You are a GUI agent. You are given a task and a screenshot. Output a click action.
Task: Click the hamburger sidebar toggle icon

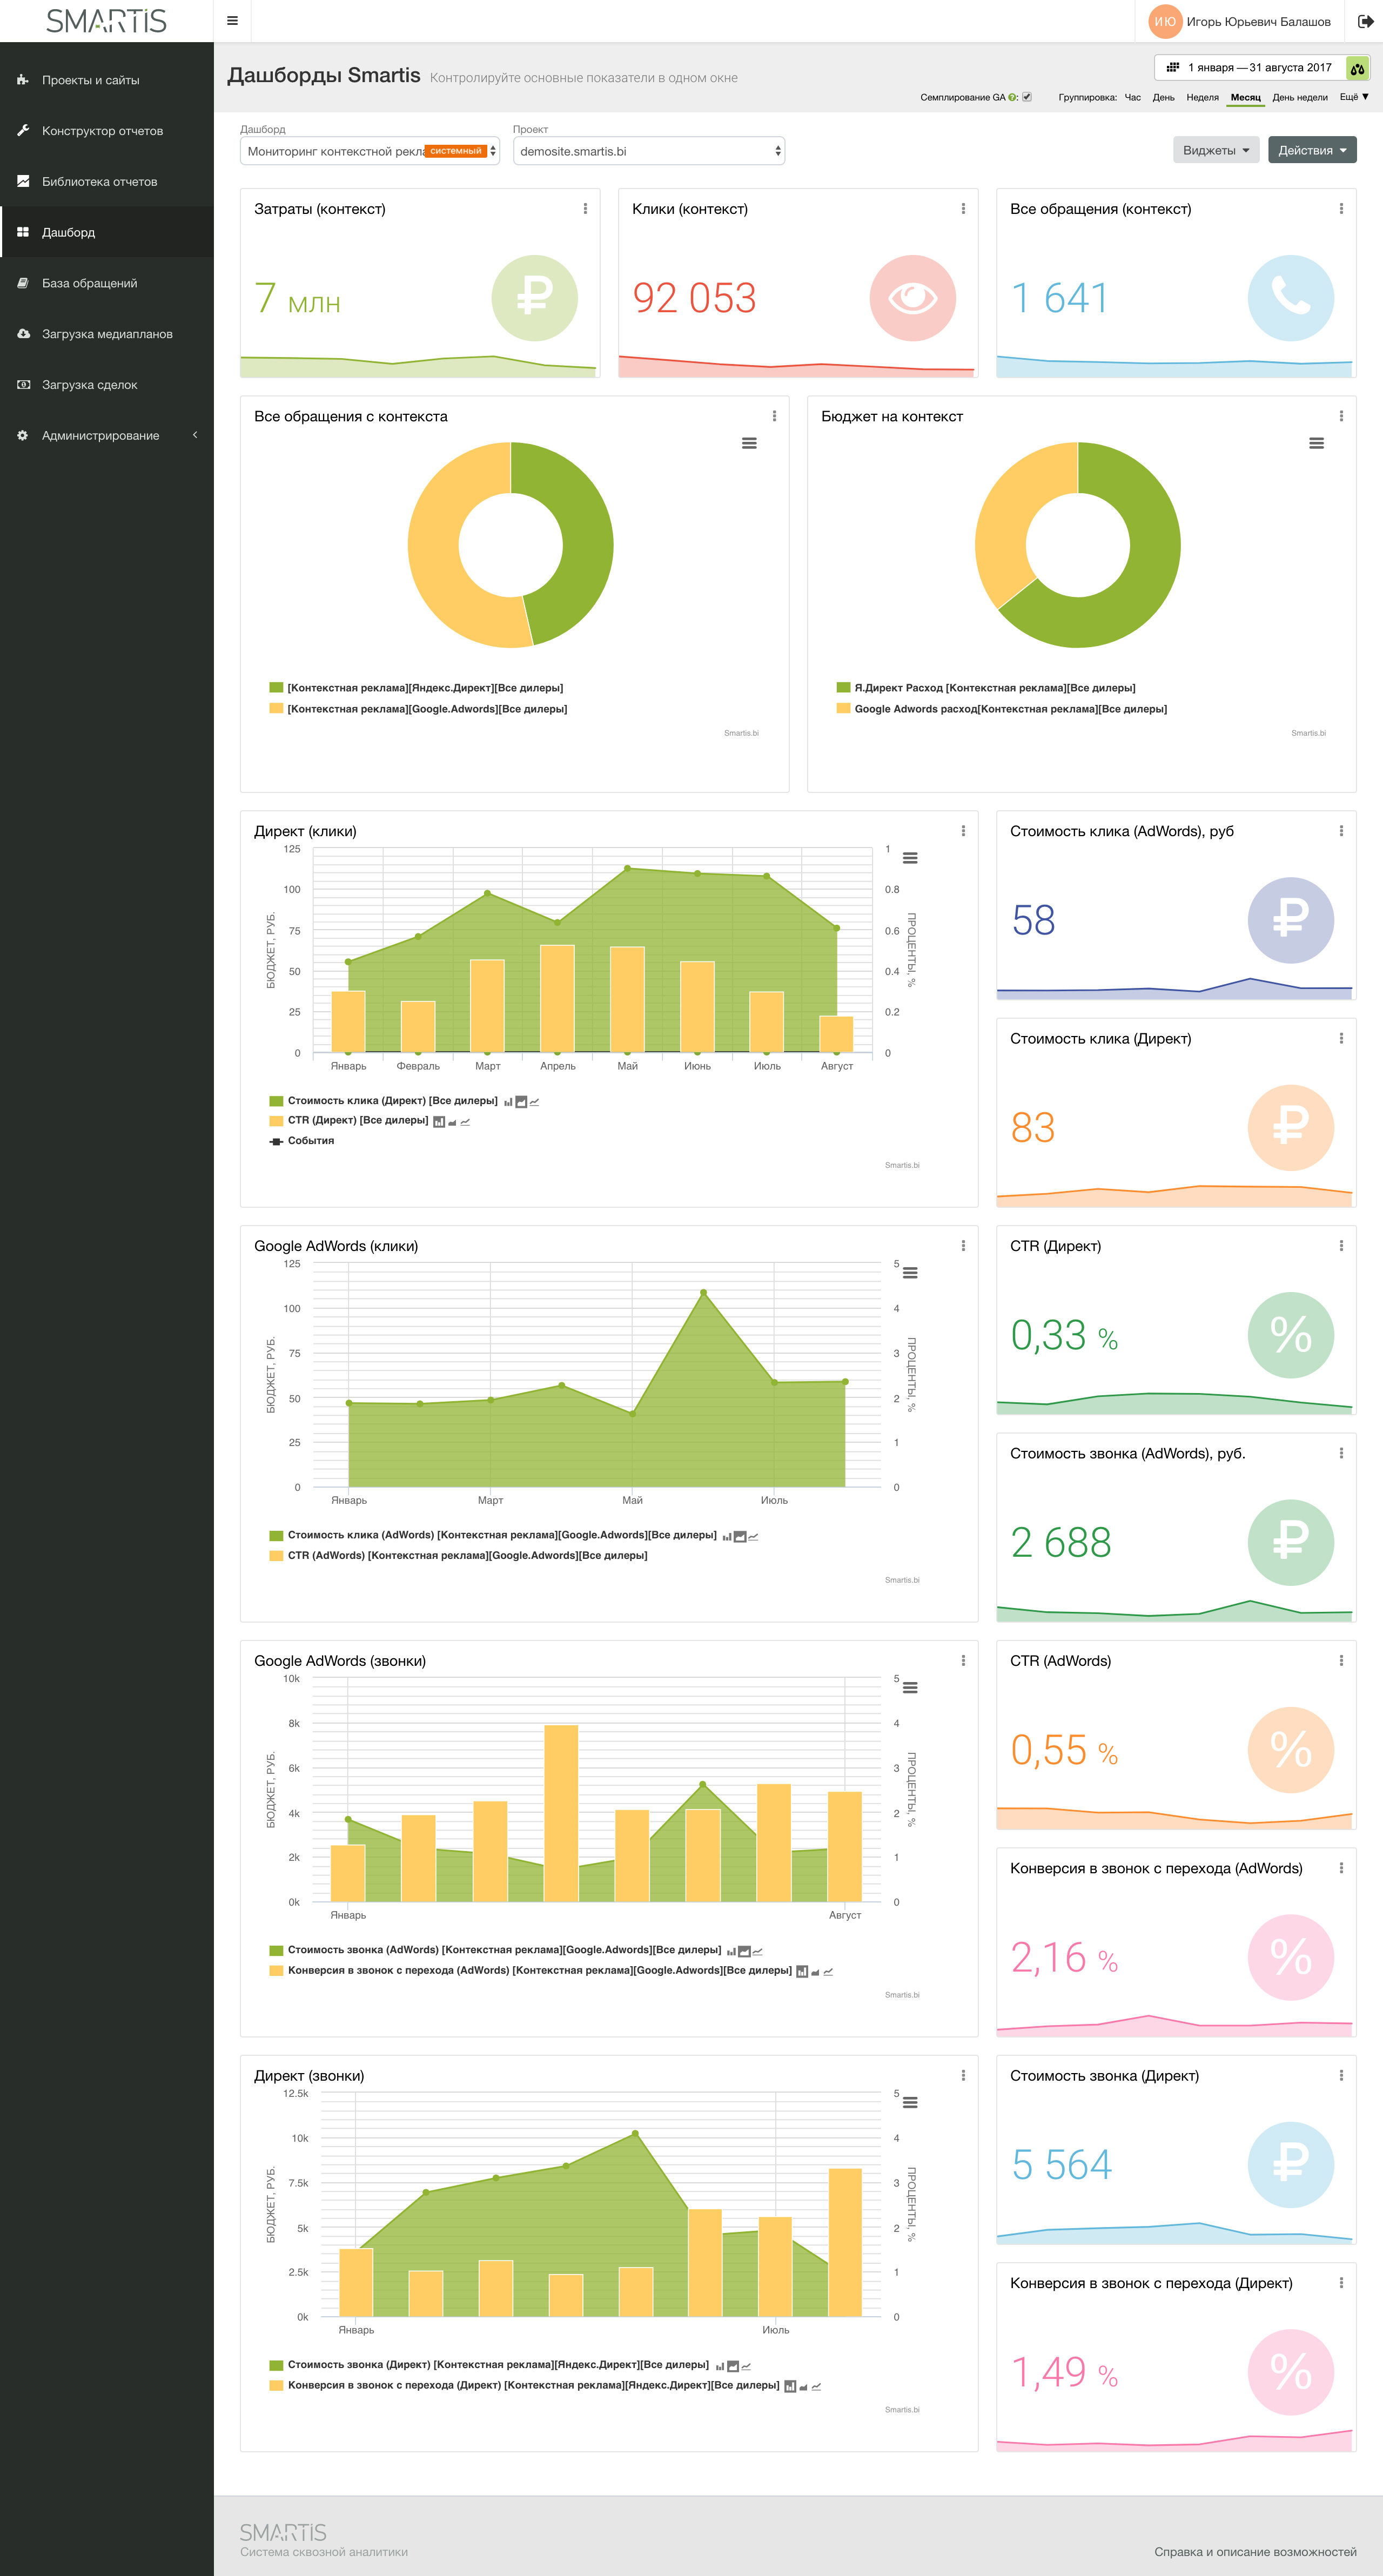point(232,21)
